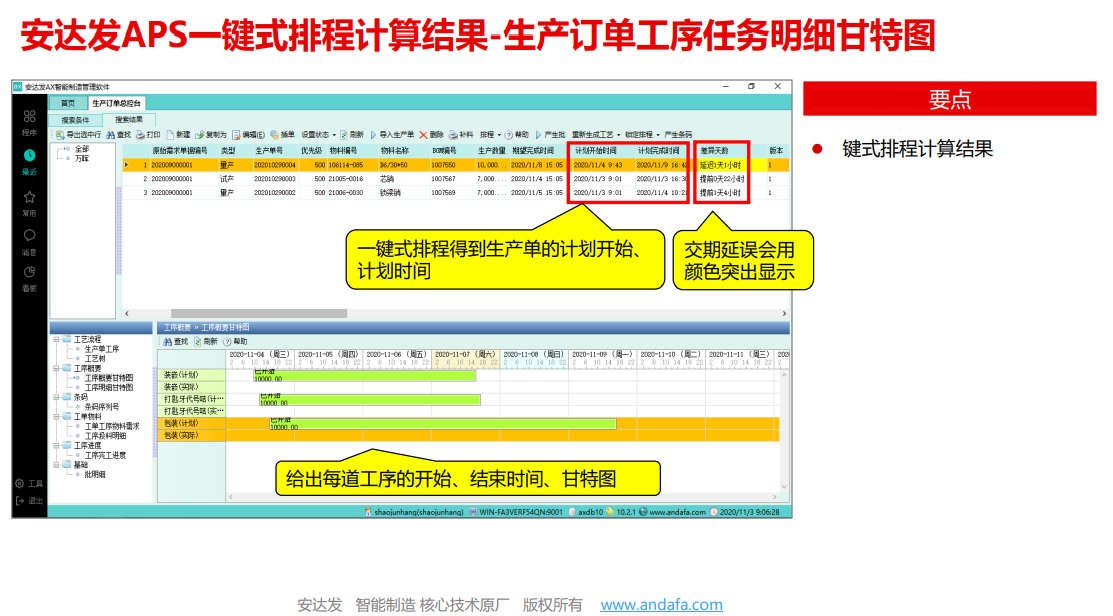Click the 产生条码 toolbar button
The height and width of the screenshot is (616, 1113).
[678, 135]
